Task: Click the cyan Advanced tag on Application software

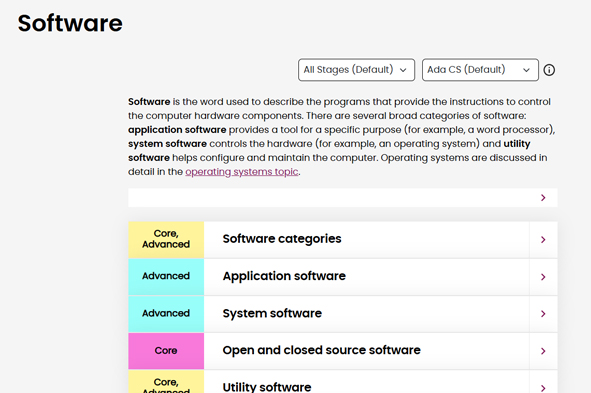Action: 166,277
